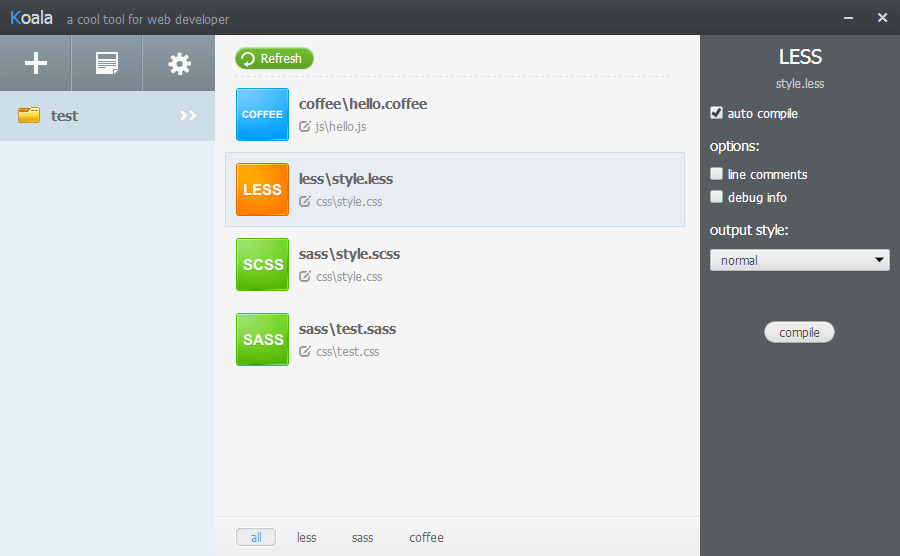Open the output style dropdown
900x556 pixels.
(x=799, y=260)
